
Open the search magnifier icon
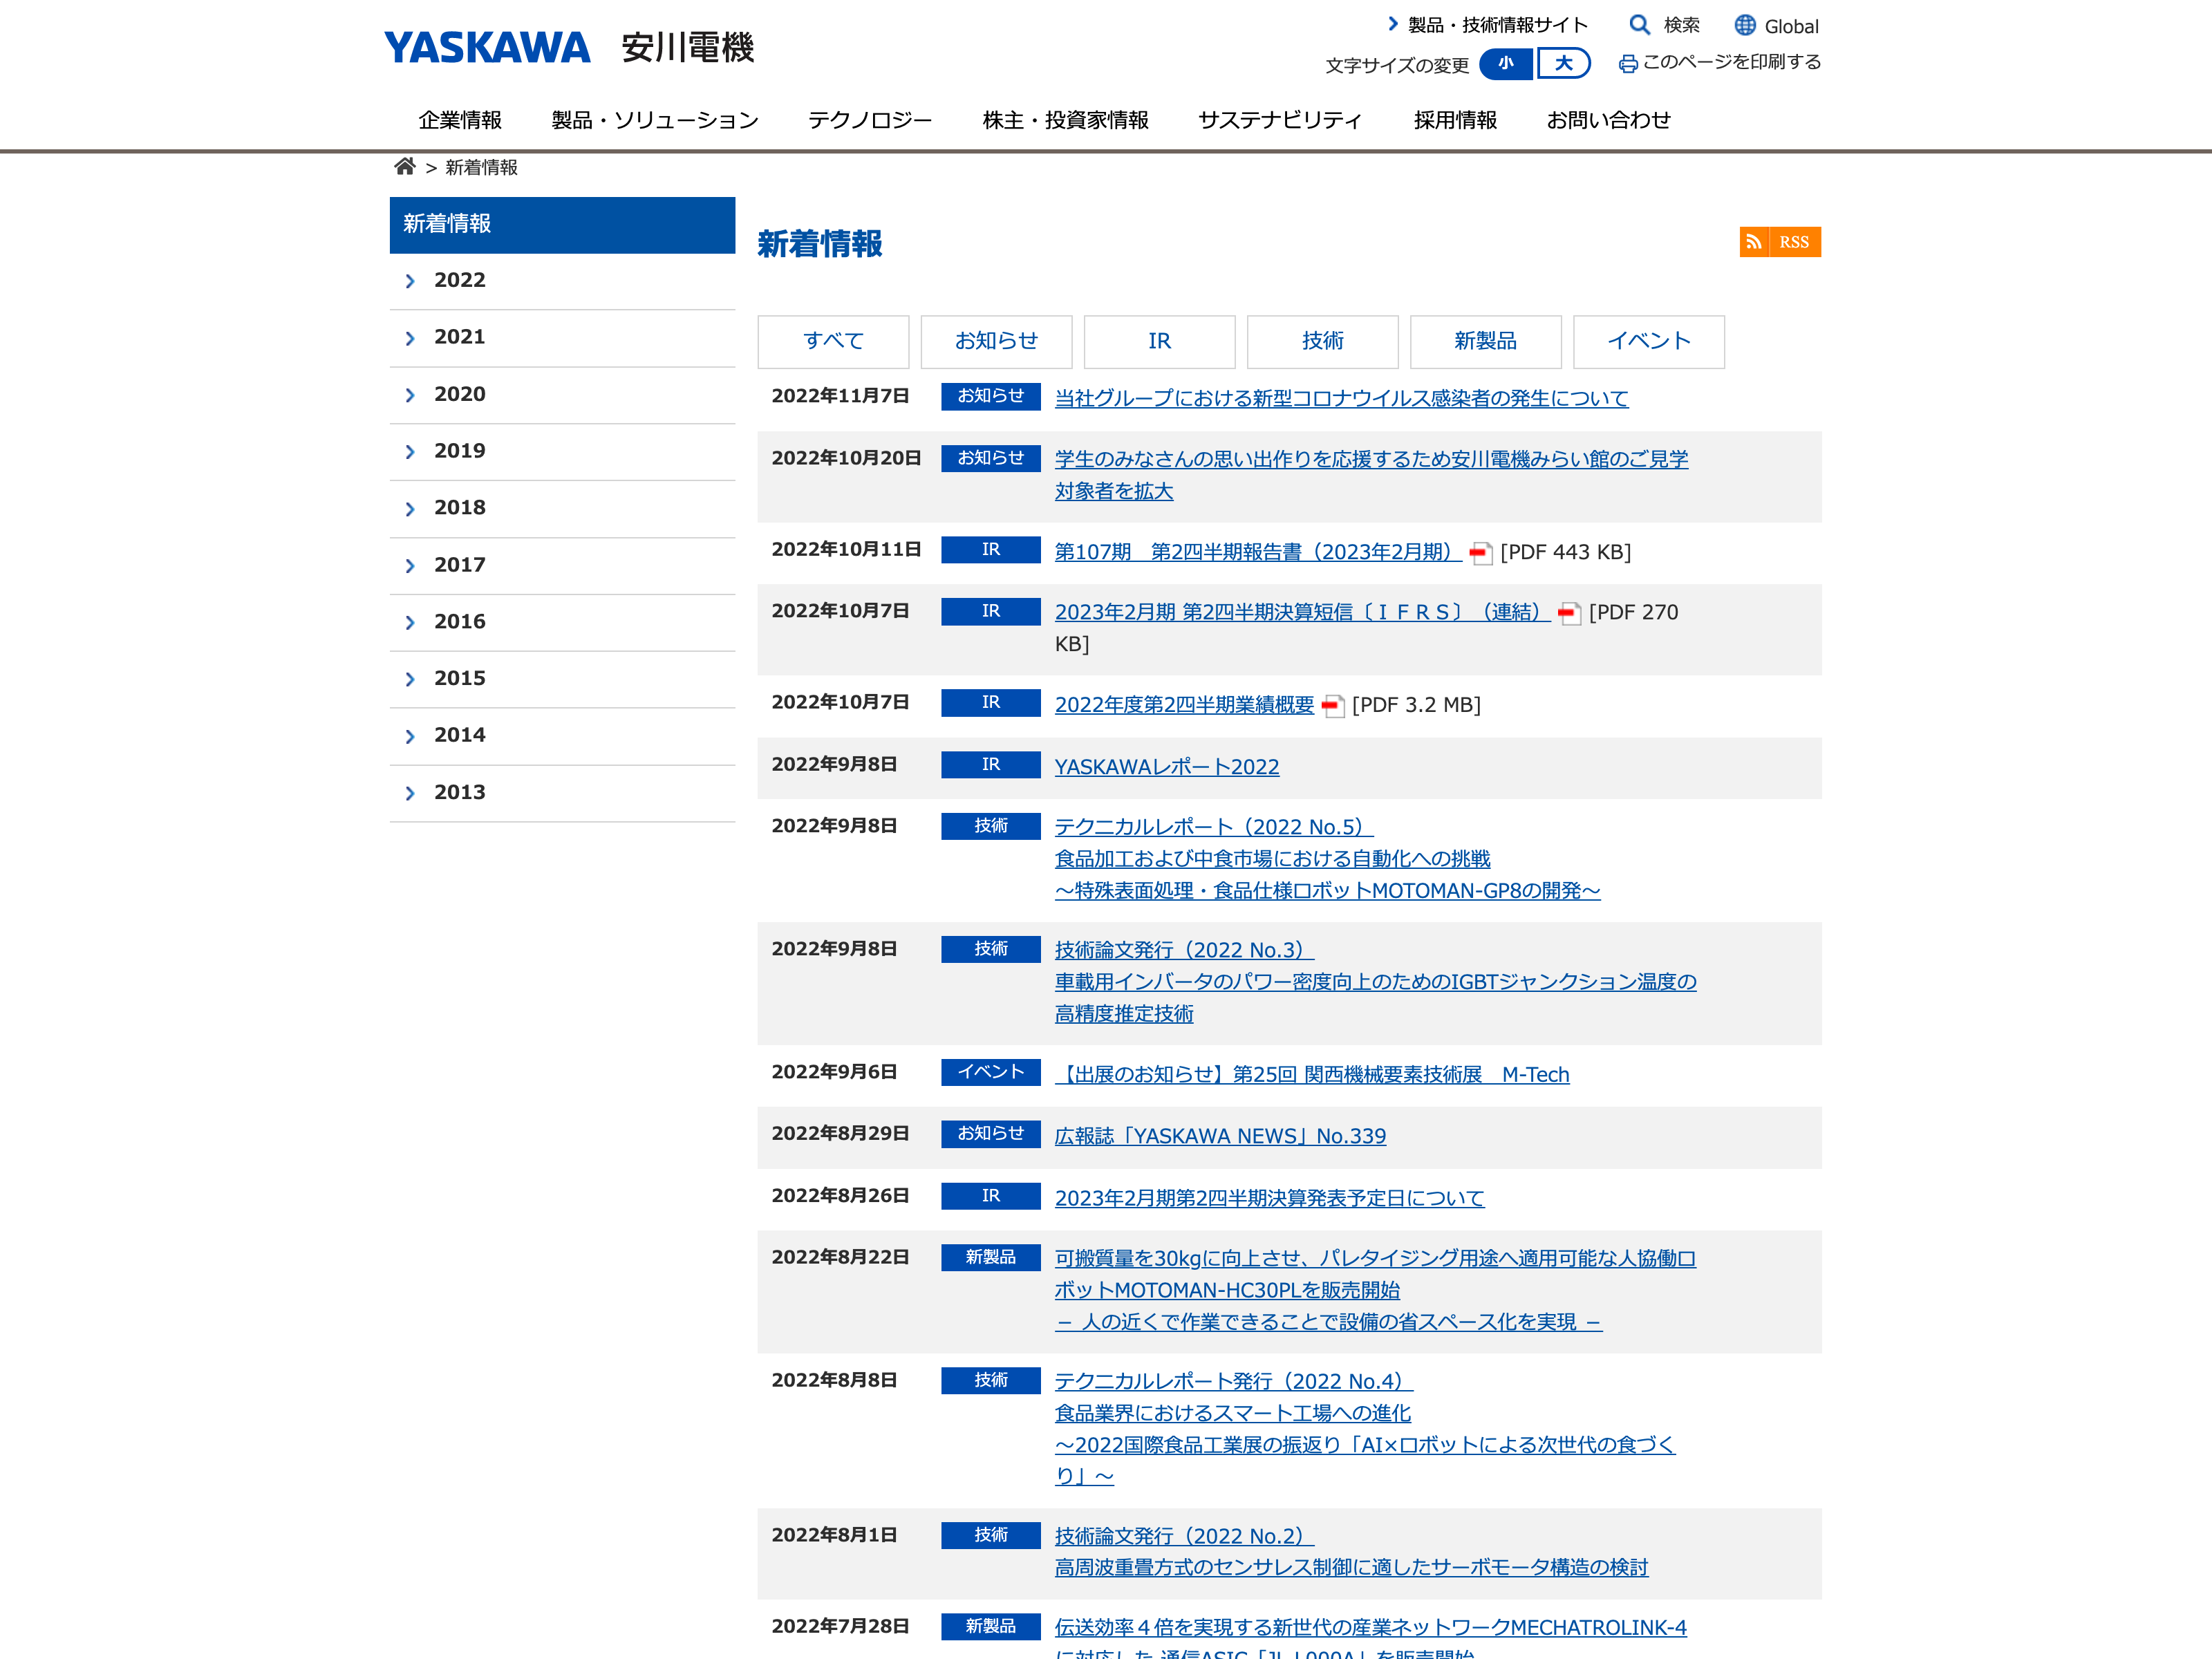[1639, 25]
